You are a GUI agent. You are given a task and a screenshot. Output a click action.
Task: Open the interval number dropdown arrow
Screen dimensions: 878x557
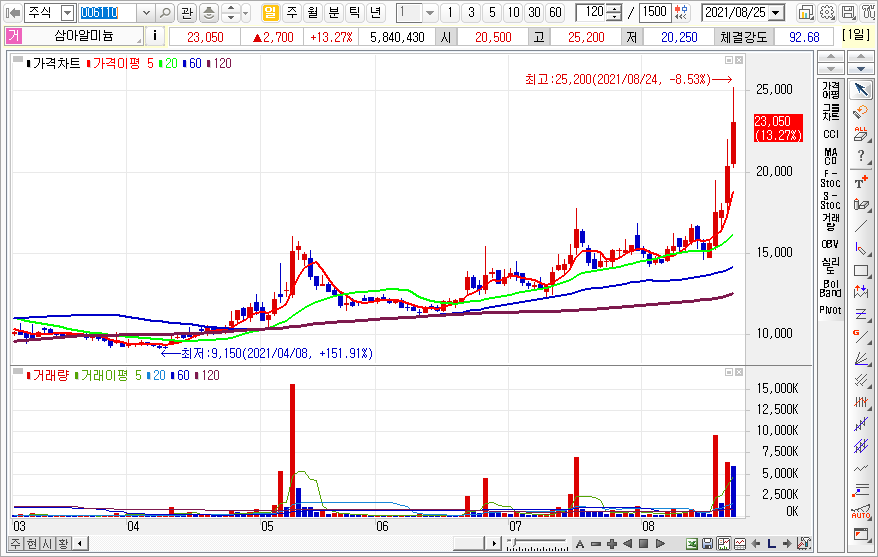click(x=429, y=12)
